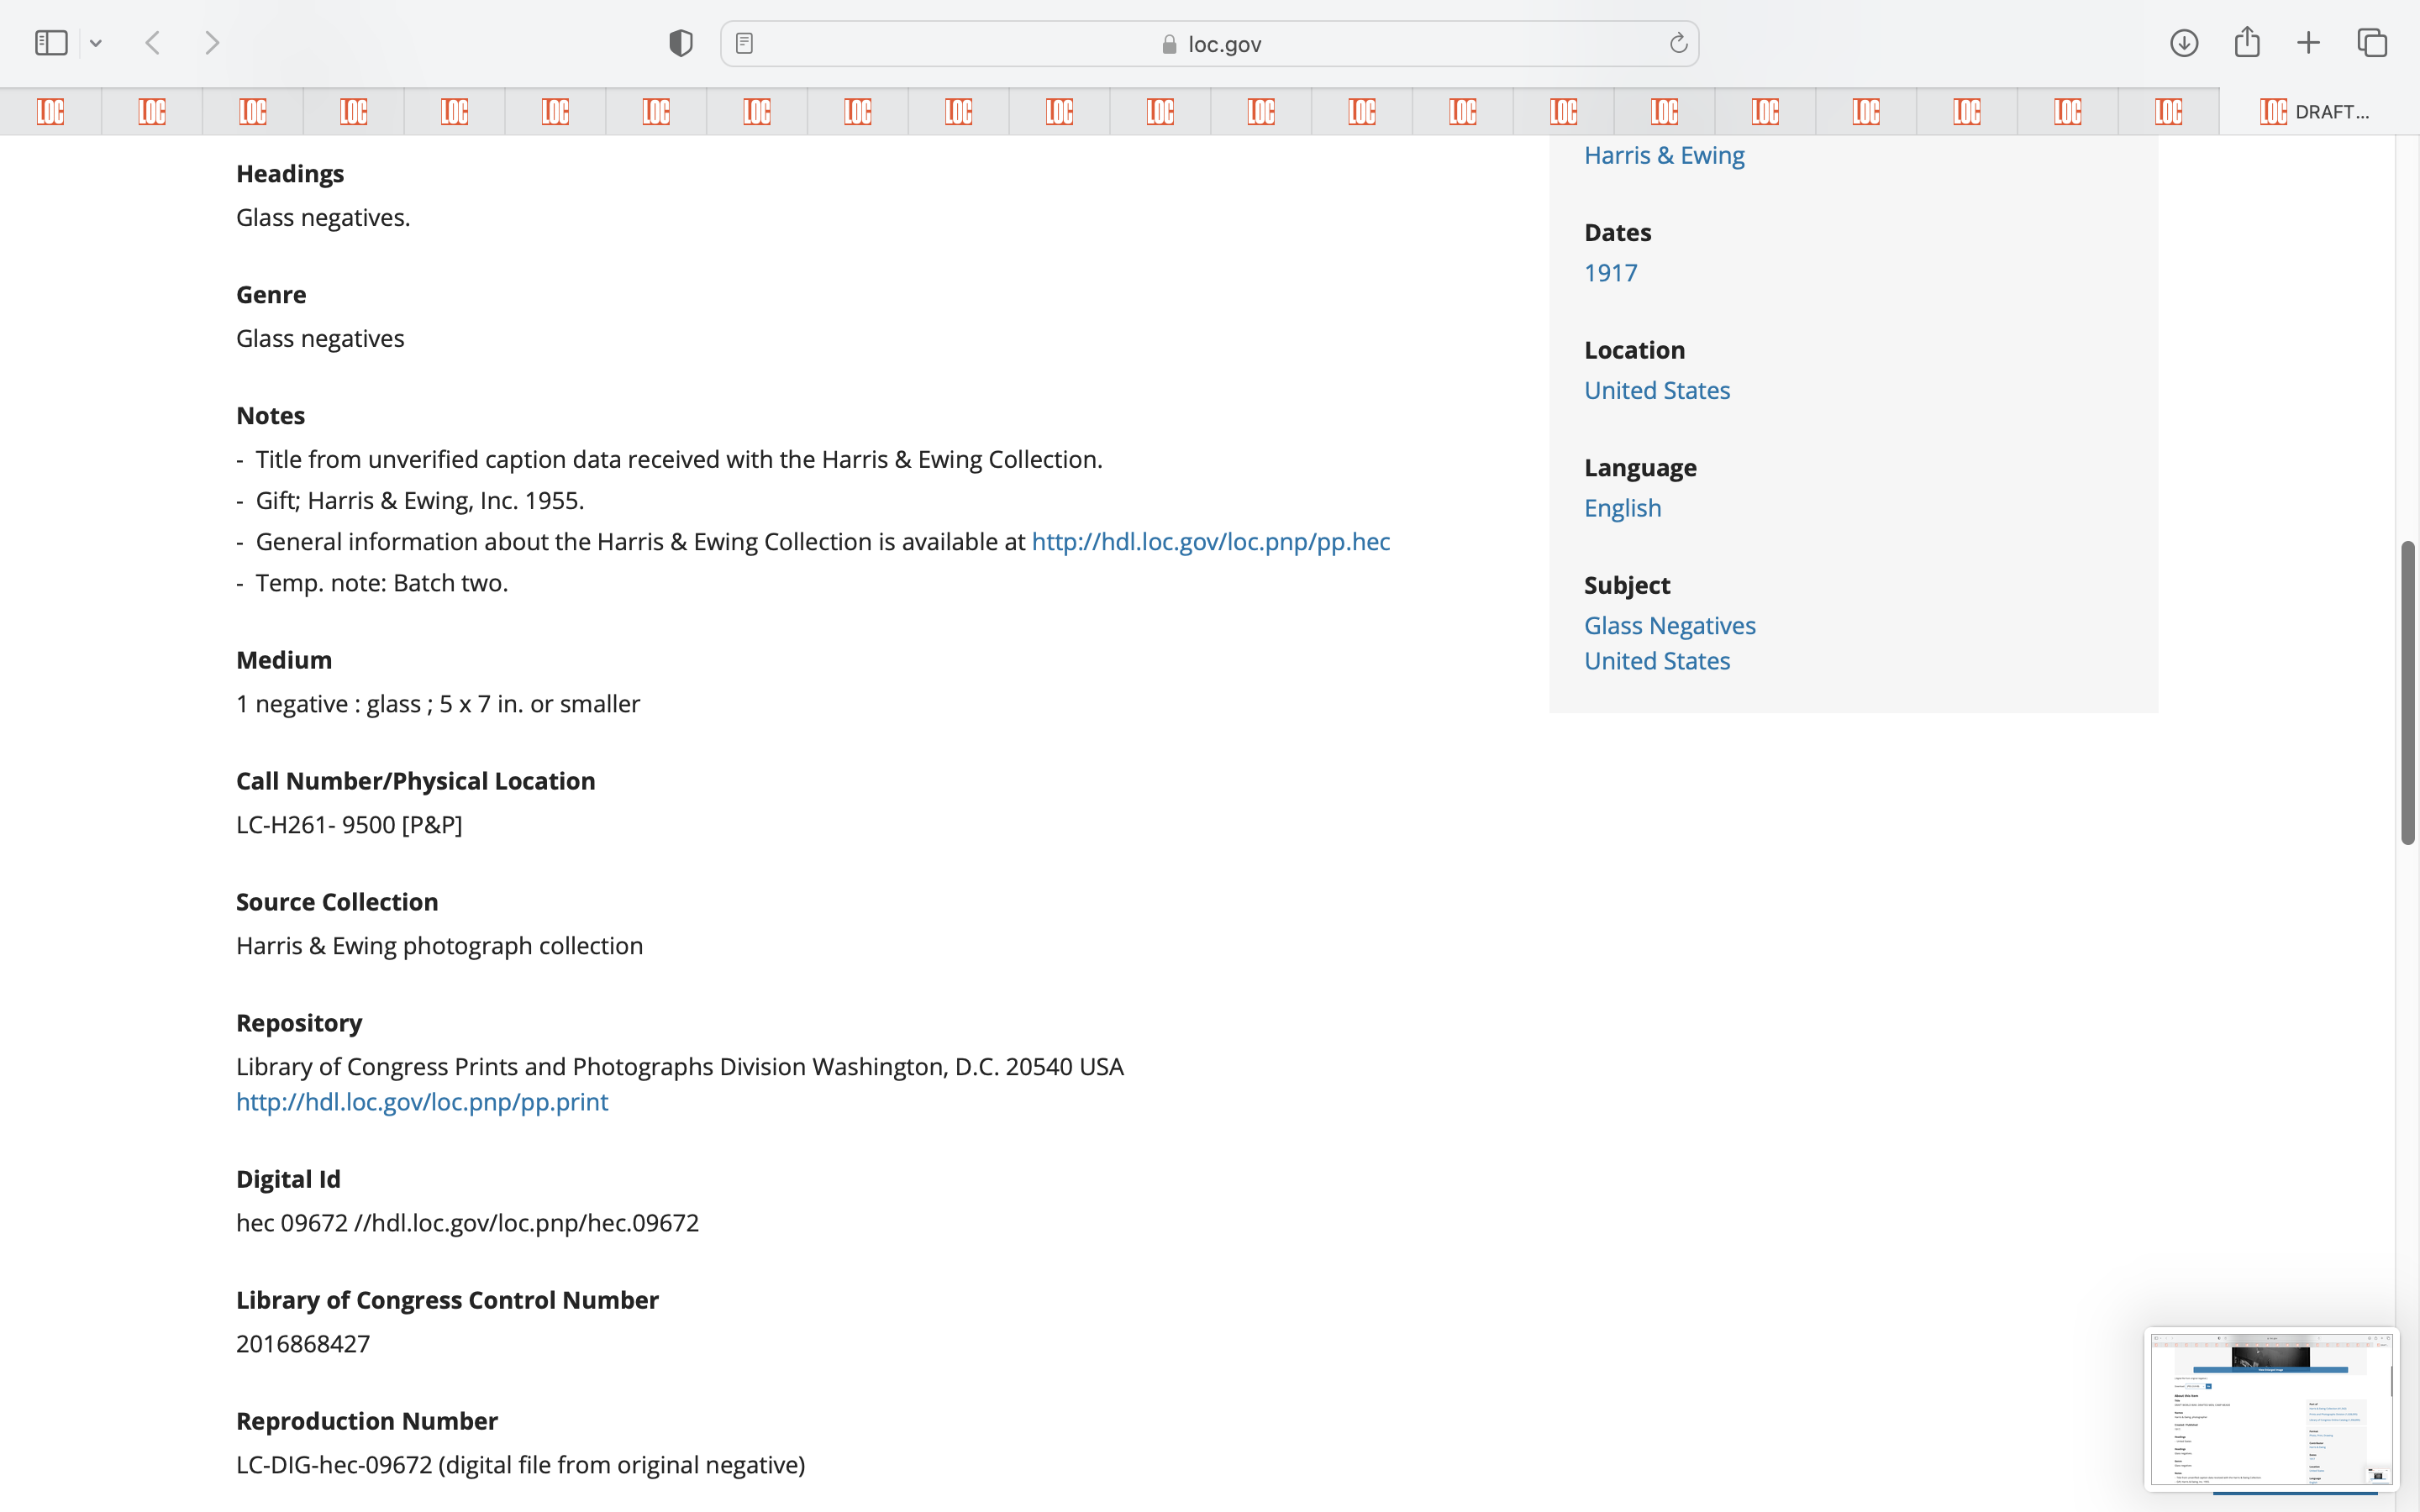
Task: Switch to the DRAFT tab
Action: [x=2315, y=112]
